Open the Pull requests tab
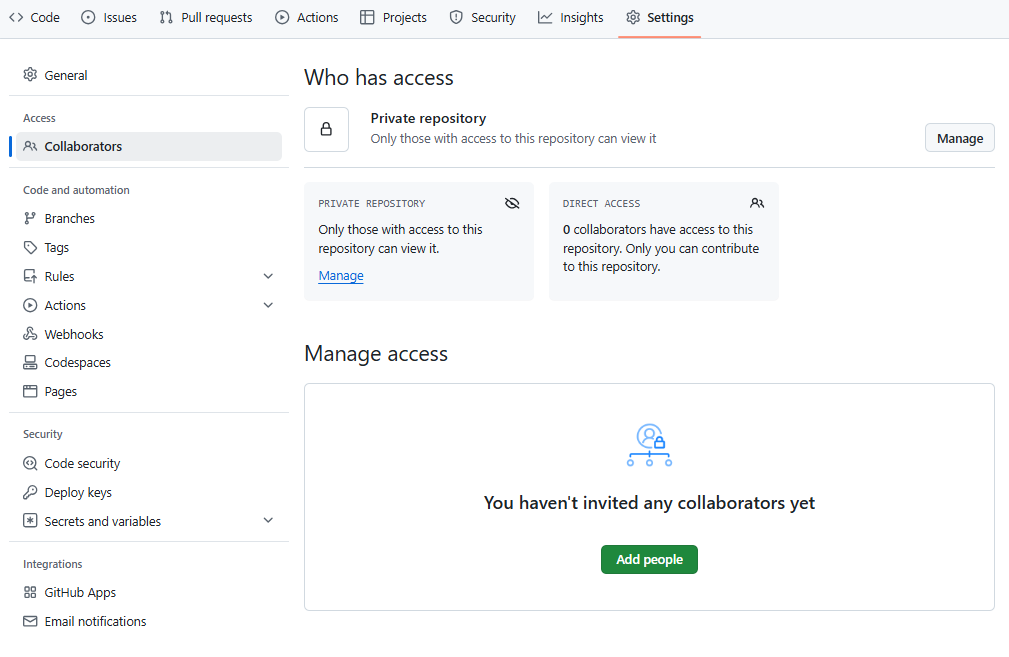 206,17
